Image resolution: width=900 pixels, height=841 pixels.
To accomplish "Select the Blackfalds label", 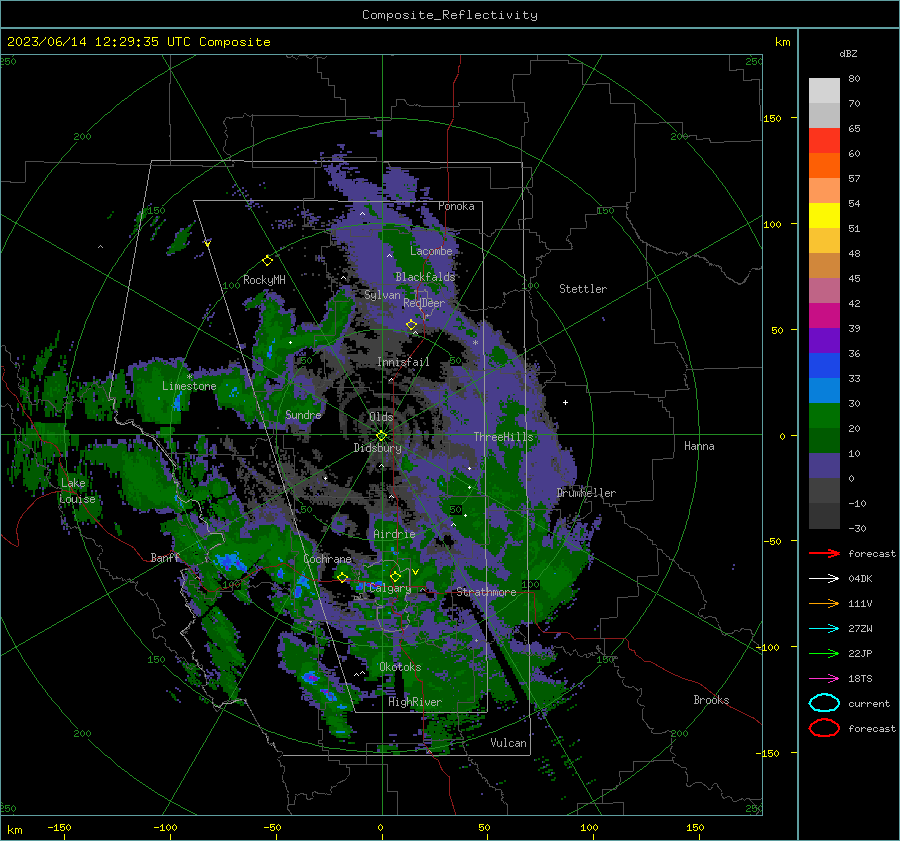I will pyautogui.click(x=425, y=277).
